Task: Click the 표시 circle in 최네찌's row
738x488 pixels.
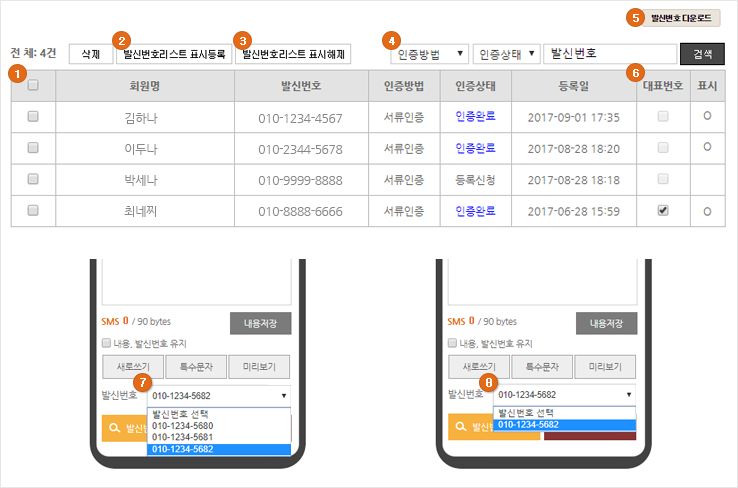Action: point(707,211)
